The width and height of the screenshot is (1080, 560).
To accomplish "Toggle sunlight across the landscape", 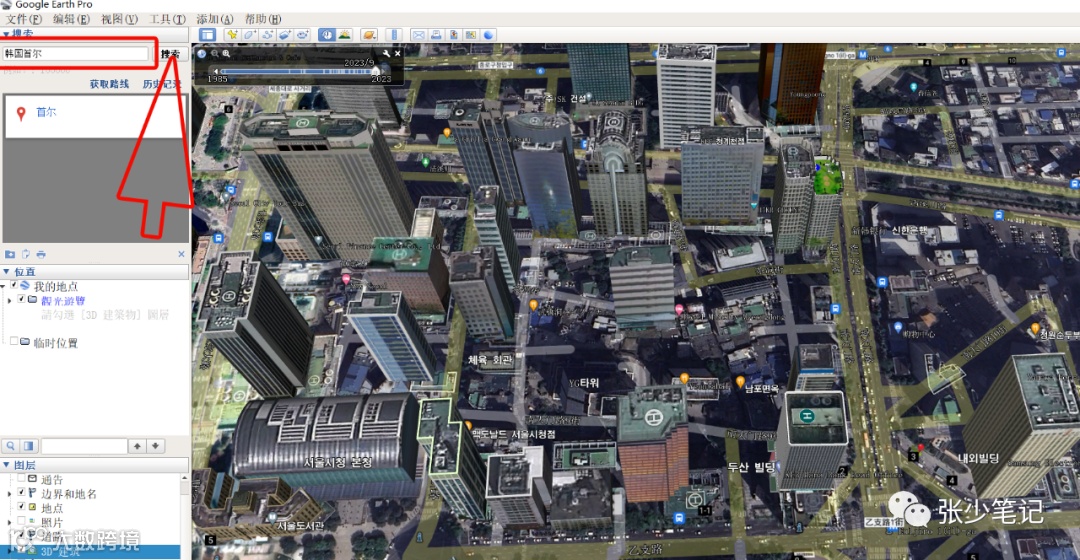I will point(344,34).
